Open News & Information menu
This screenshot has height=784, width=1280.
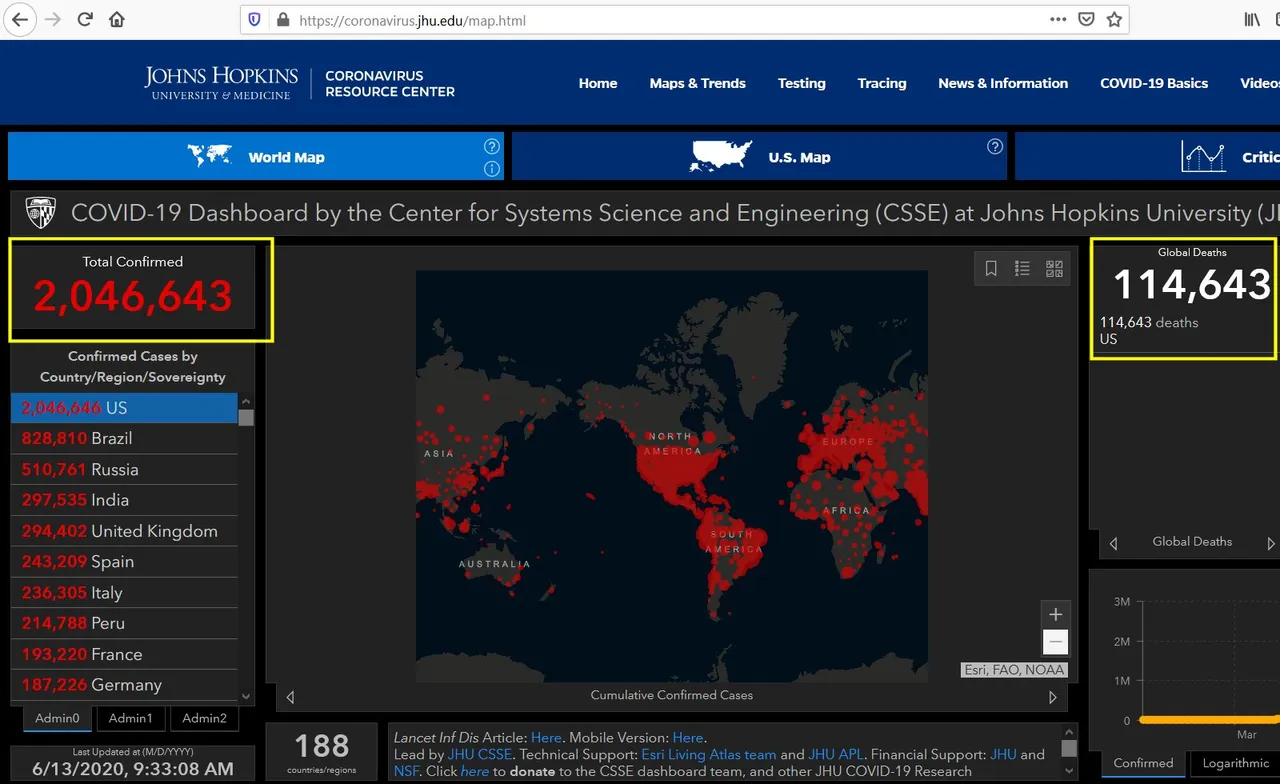pyautogui.click(x=1003, y=83)
